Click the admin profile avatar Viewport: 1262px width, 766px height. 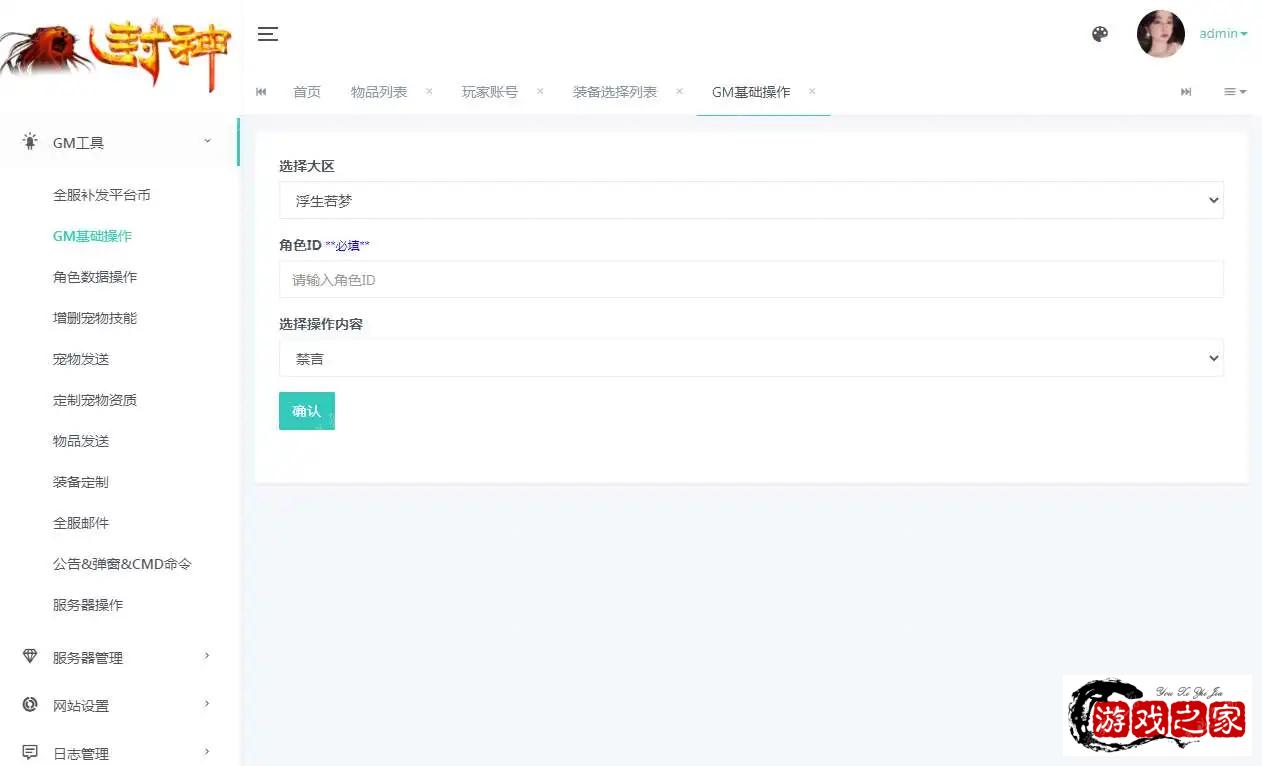point(1160,34)
